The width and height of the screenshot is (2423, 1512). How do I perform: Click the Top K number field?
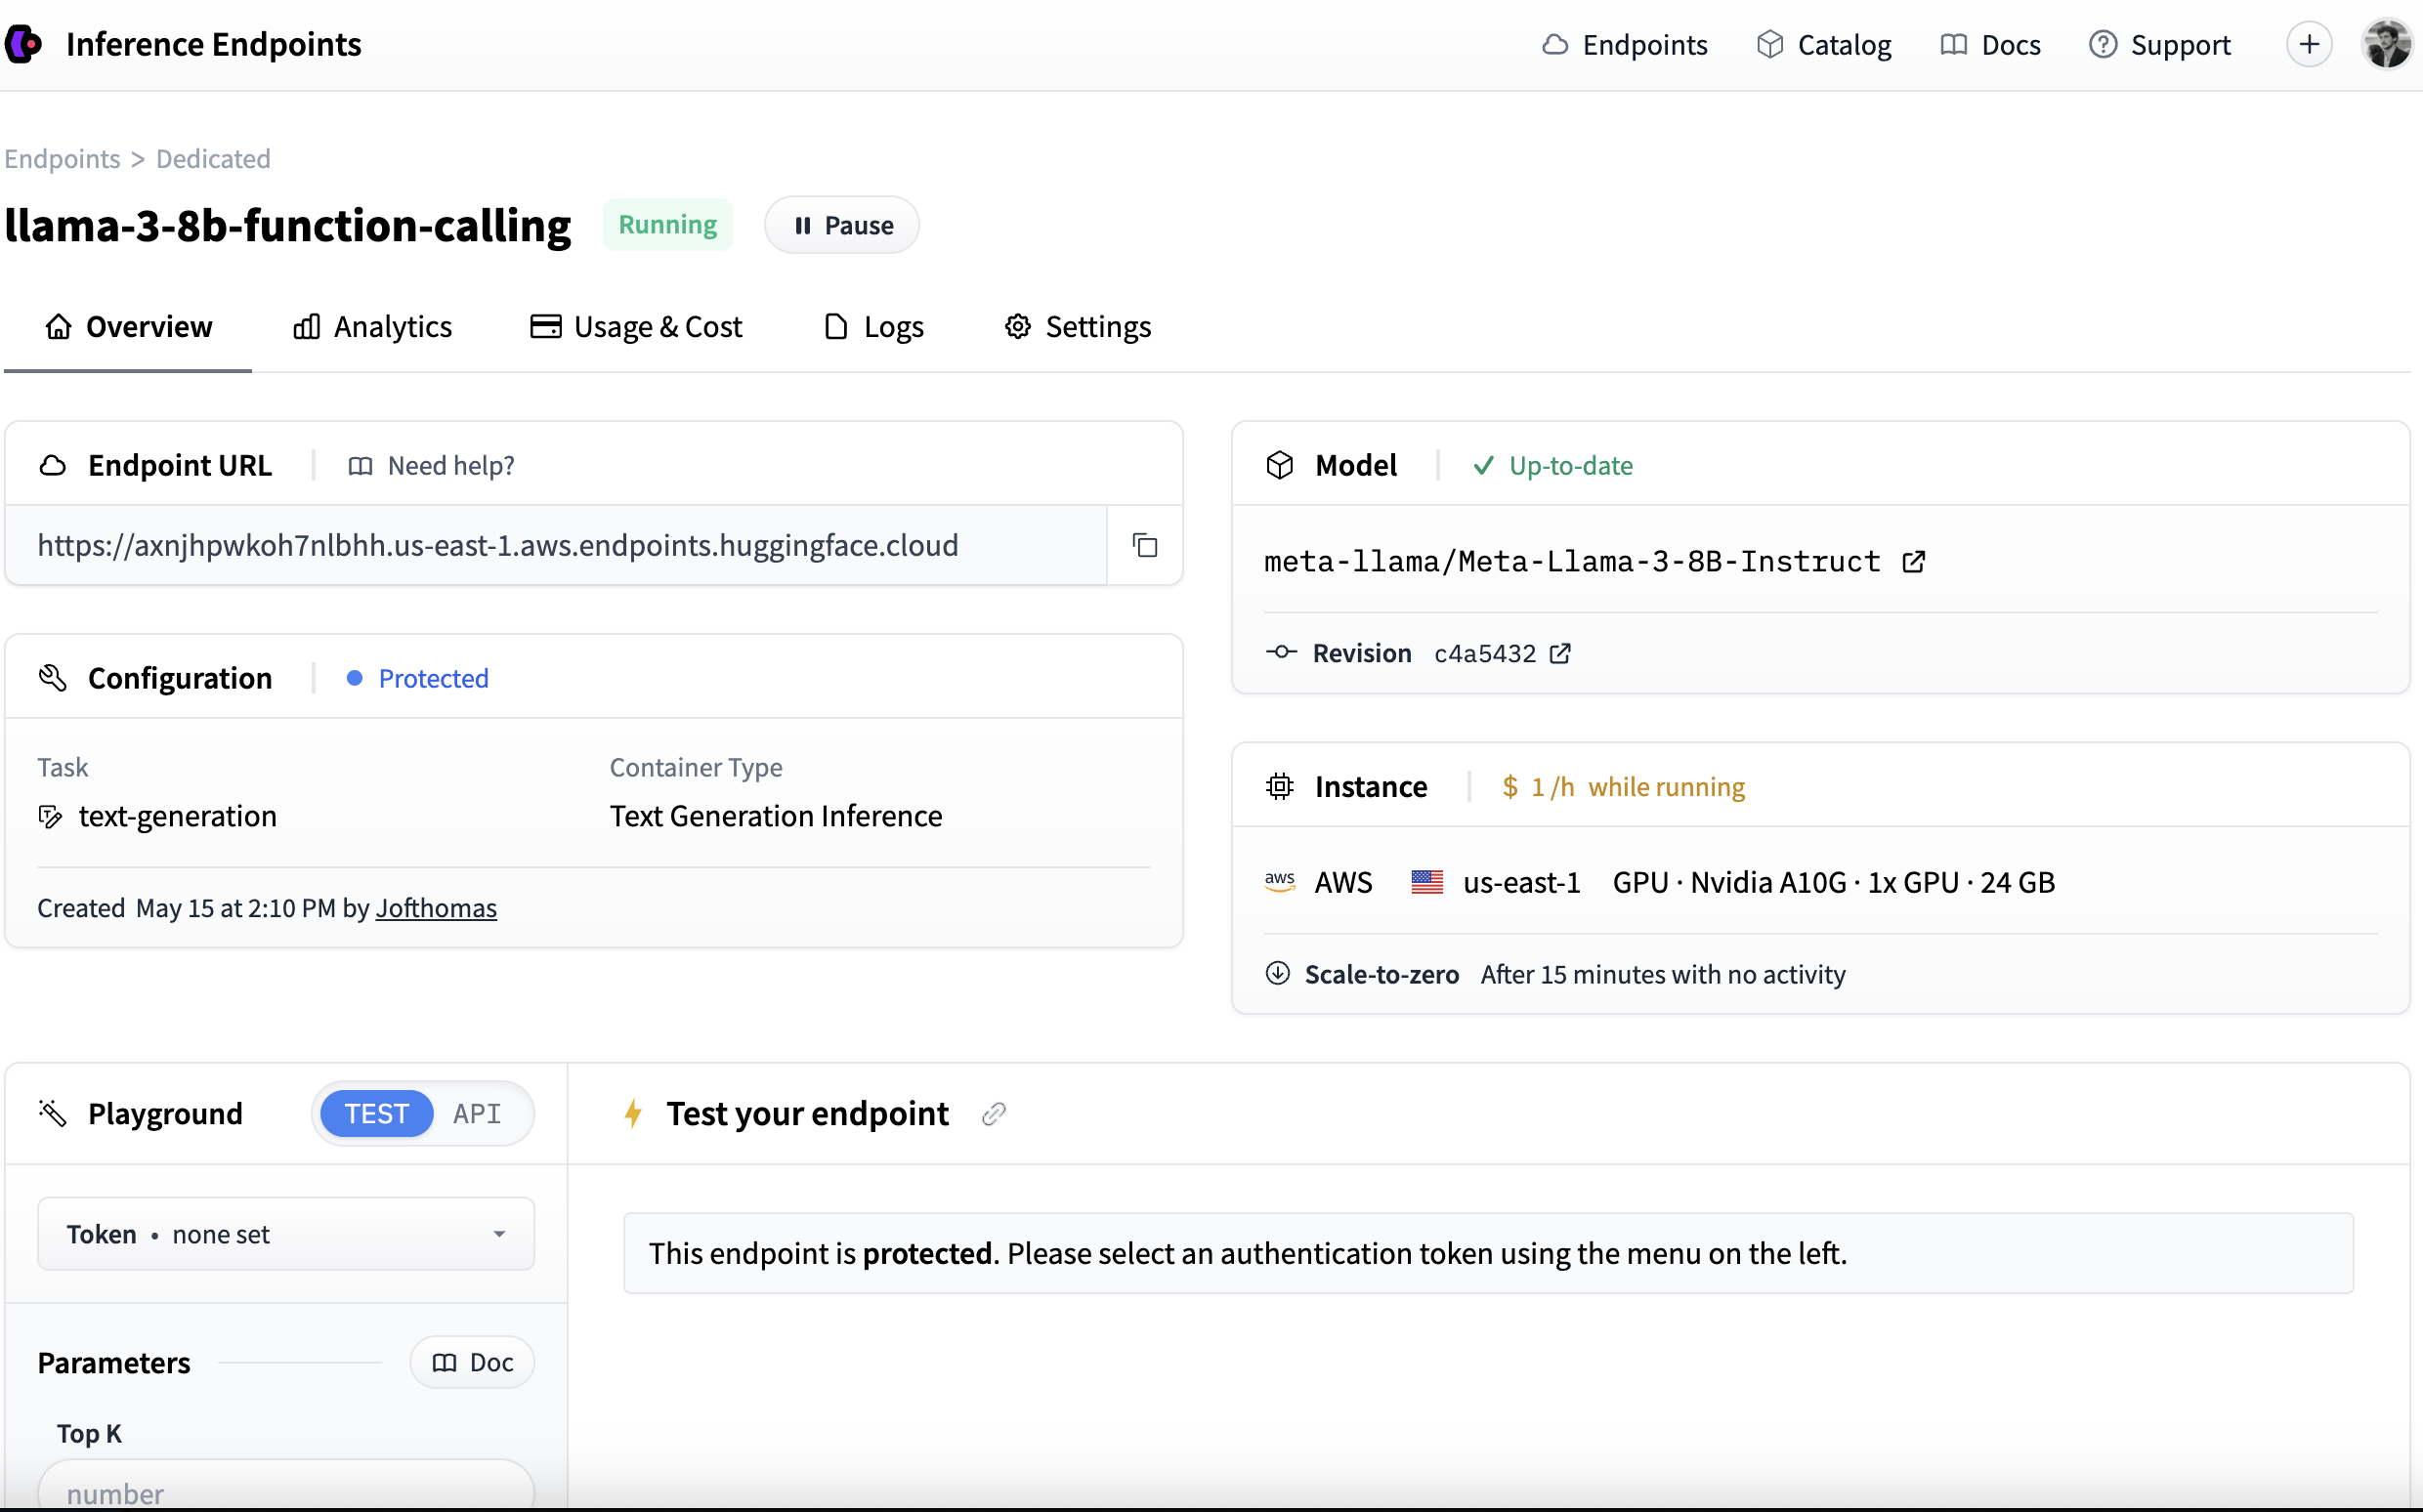[x=286, y=1490]
